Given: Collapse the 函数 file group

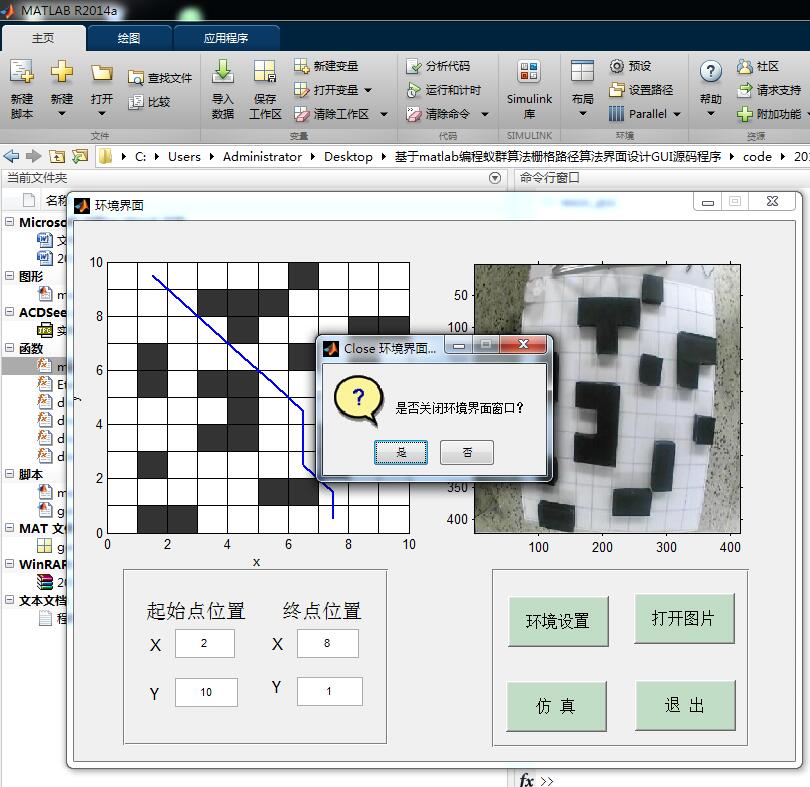Looking at the screenshot, I should [9, 348].
